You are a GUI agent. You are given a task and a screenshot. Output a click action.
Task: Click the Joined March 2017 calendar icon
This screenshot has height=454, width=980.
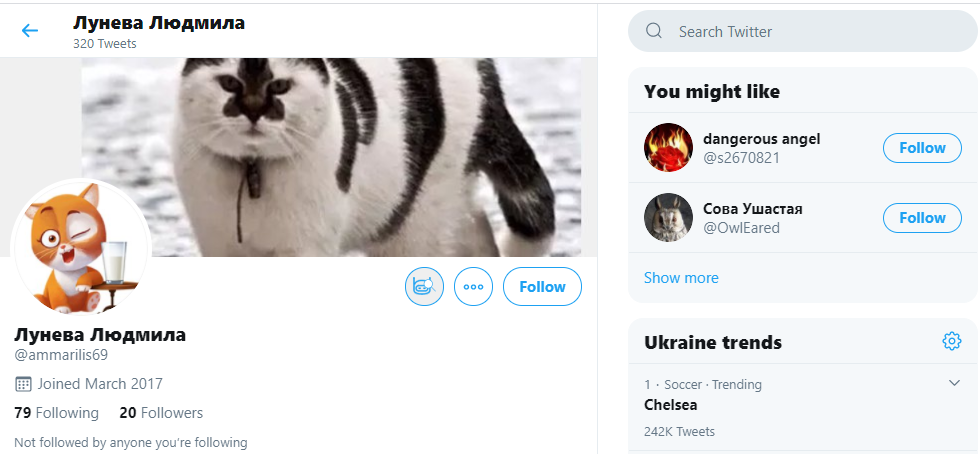[23, 384]
